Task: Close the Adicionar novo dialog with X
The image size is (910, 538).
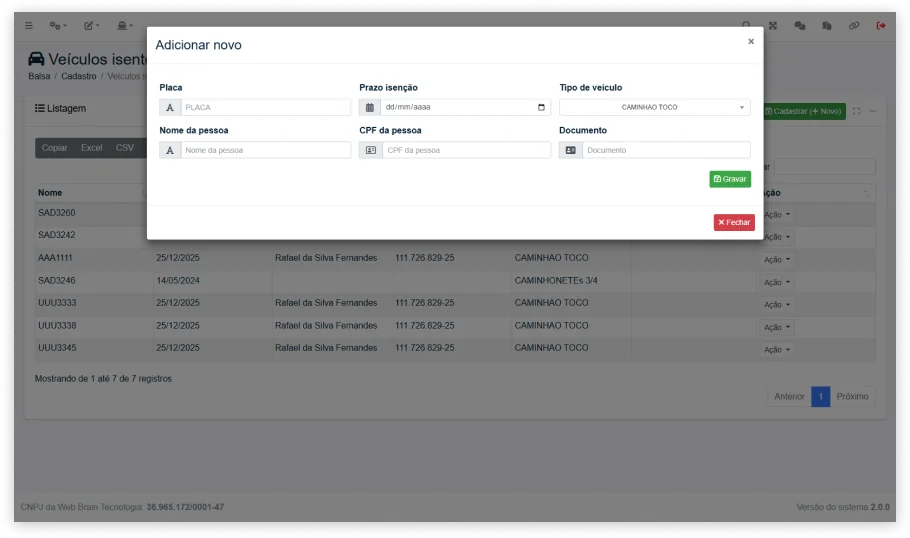Action: [751, 41]
